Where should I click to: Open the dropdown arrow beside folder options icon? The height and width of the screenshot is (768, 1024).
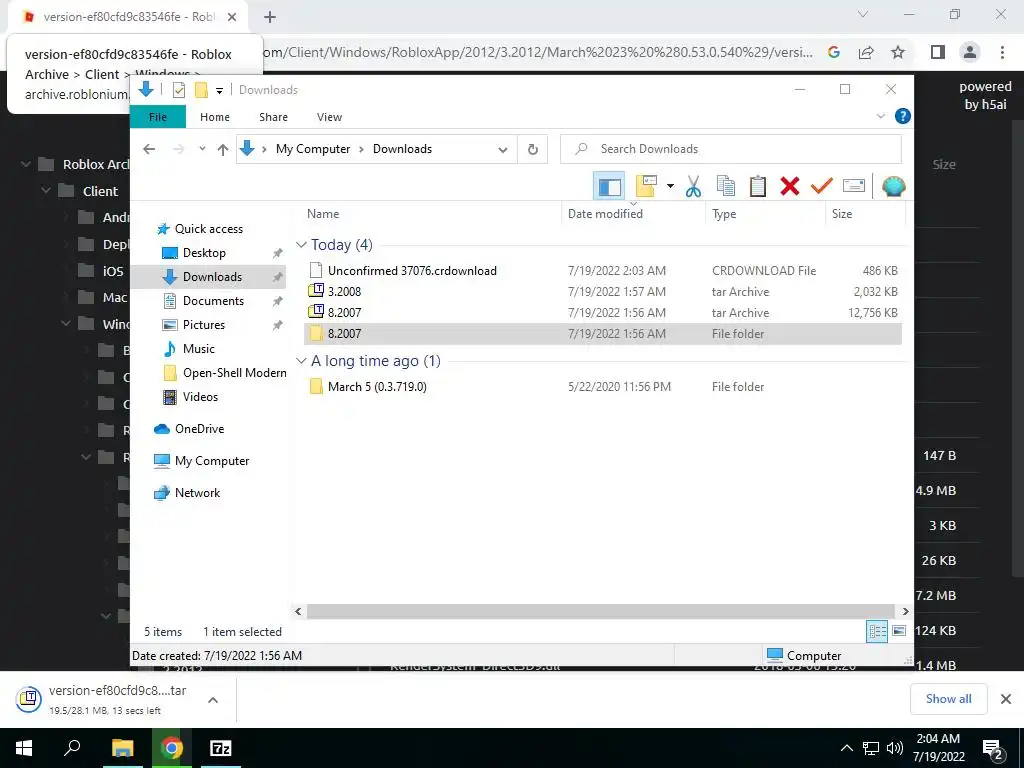(x=670, y=187)
